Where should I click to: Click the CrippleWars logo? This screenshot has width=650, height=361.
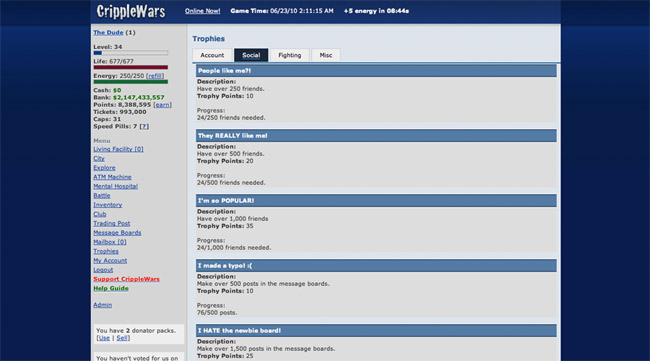pyautogui.click(x=131, y=11)
